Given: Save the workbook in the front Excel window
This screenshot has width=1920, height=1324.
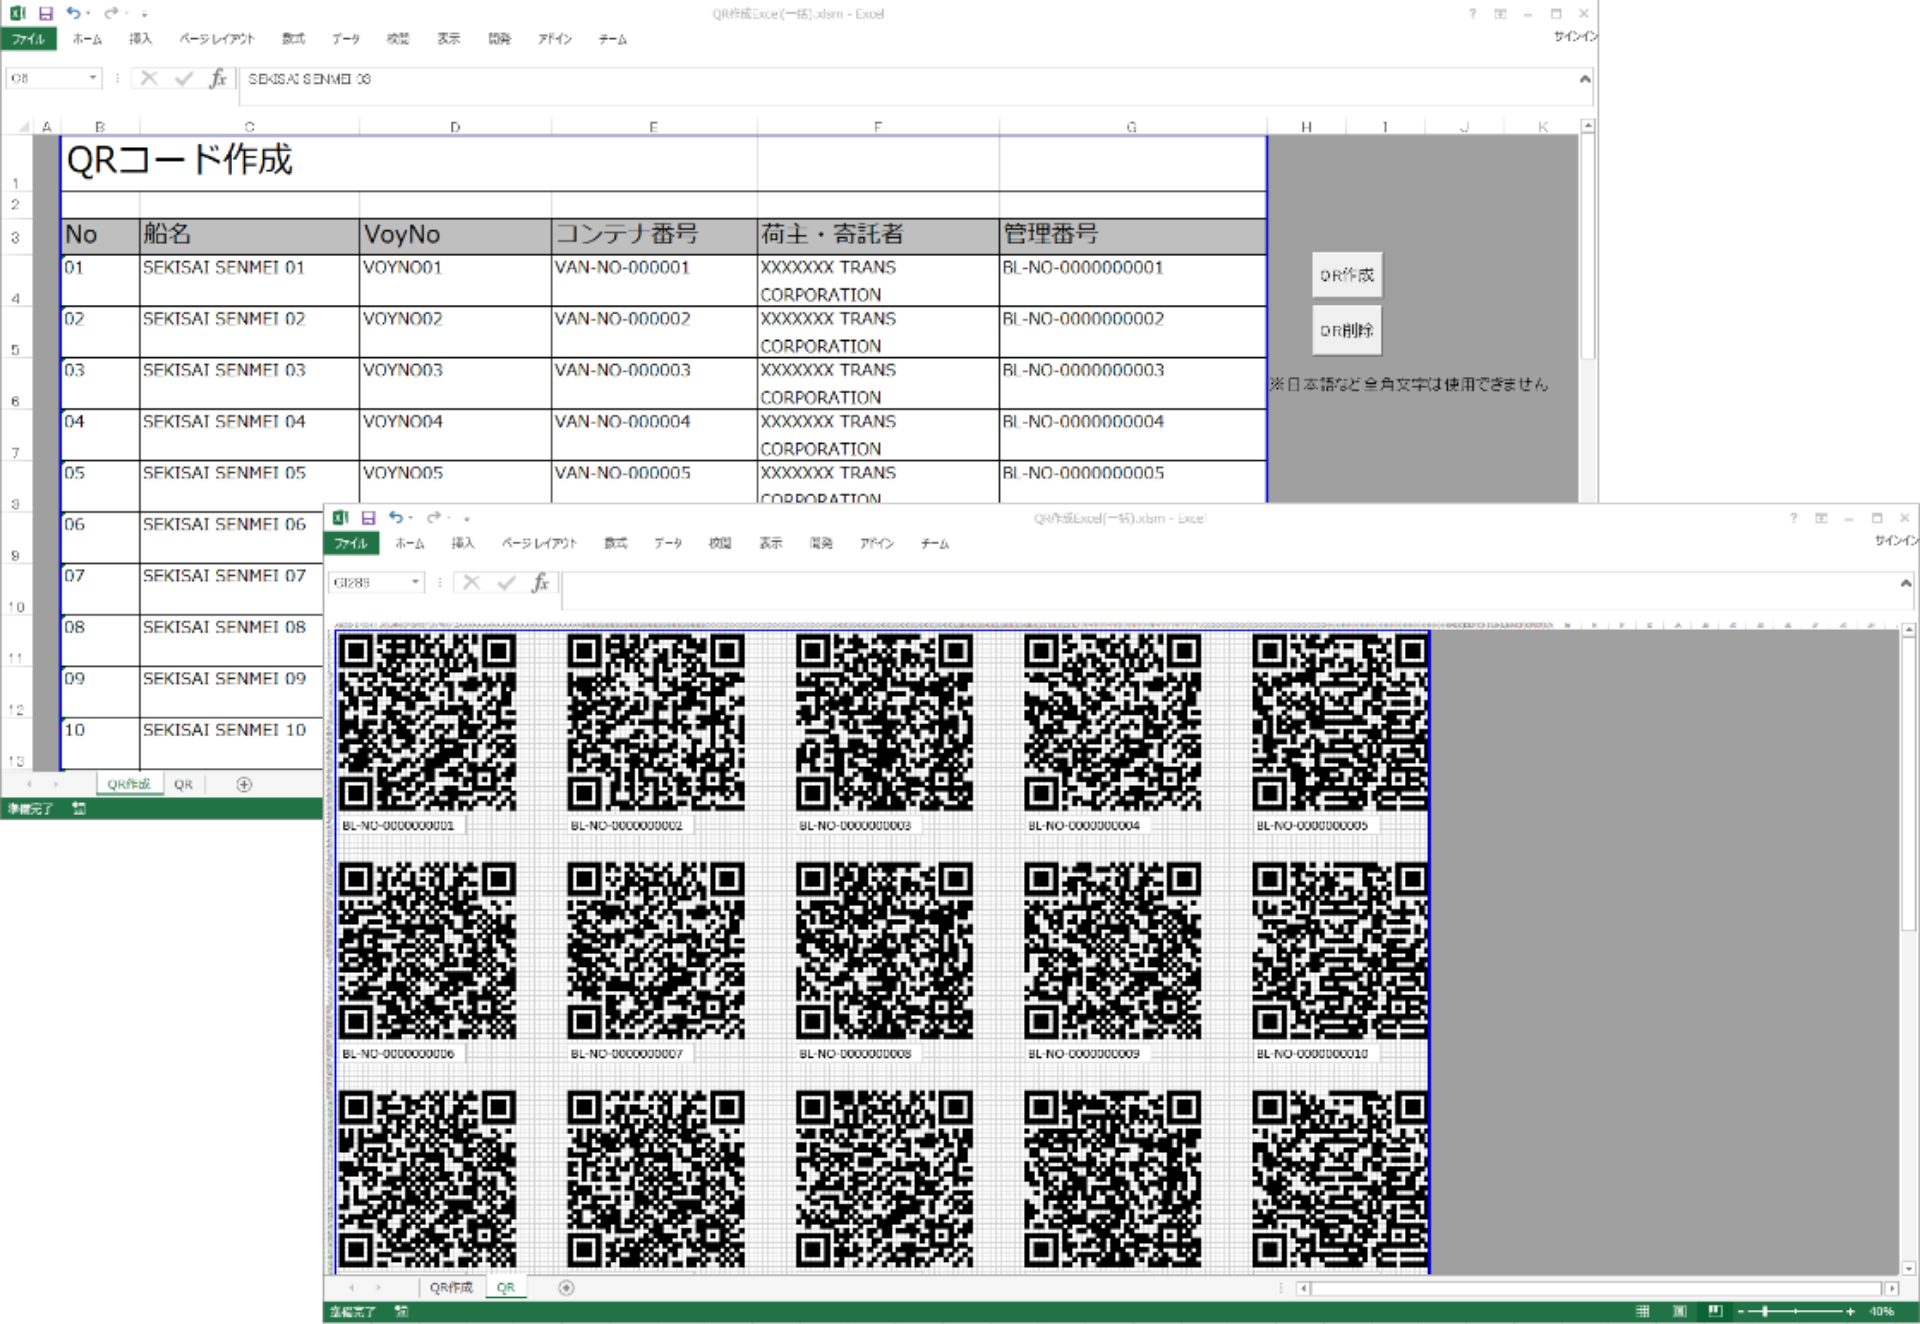Looking at the screenshot, I should (368, 518).
